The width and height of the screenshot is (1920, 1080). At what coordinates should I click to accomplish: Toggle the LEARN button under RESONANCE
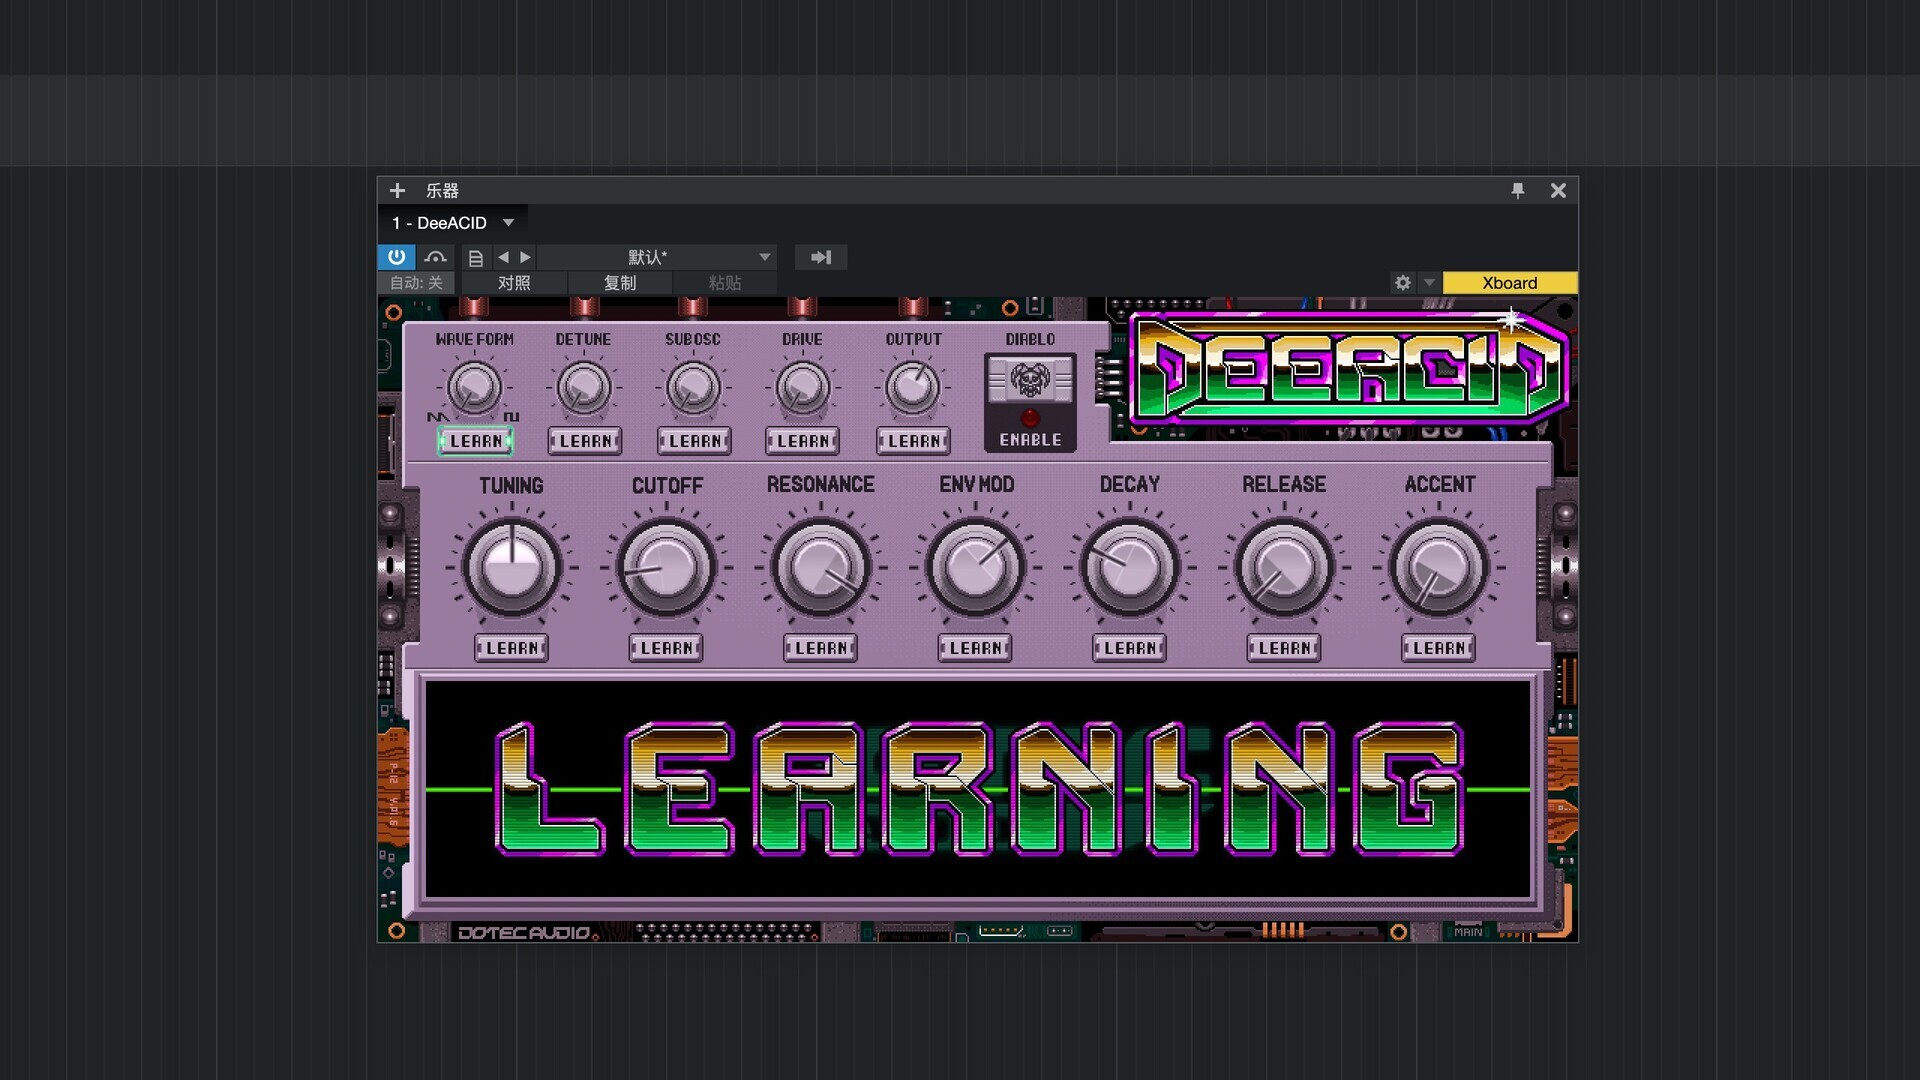tap(821, 648)
